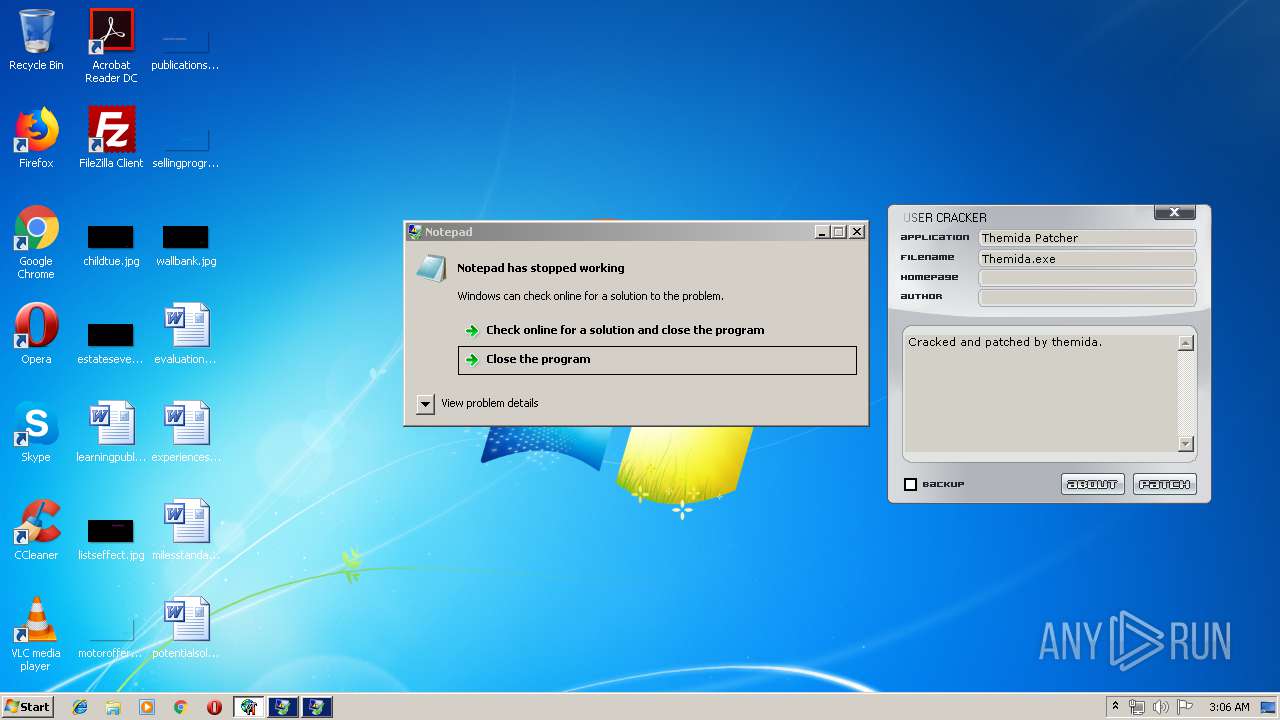This screenshot has height=720, width=1280.
Task: Open Internet Explorer from the taskbar
Action: point(80,707)
